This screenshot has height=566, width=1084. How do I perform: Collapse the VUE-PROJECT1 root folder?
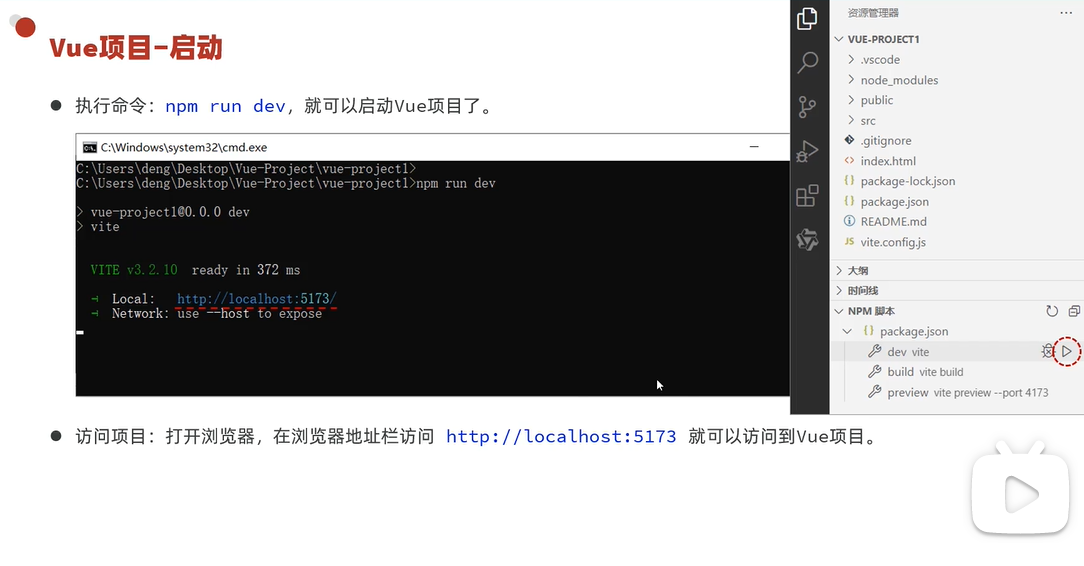pos(839,39)
